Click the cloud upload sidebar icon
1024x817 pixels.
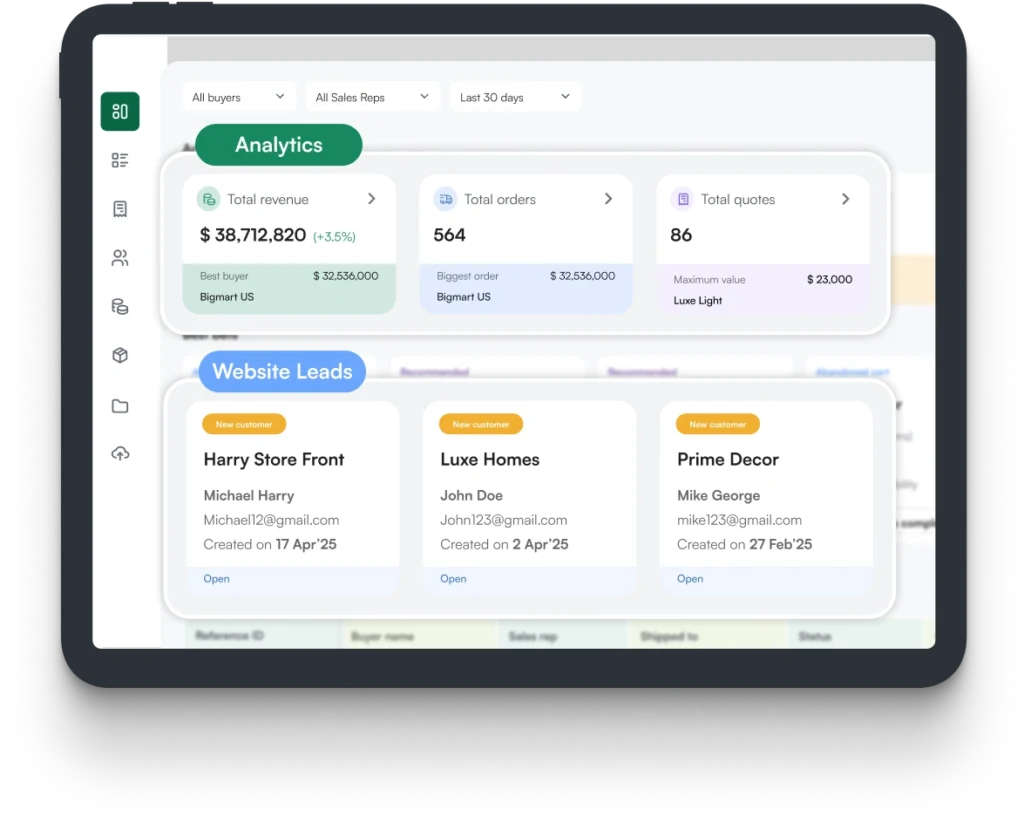coord(120,454)
